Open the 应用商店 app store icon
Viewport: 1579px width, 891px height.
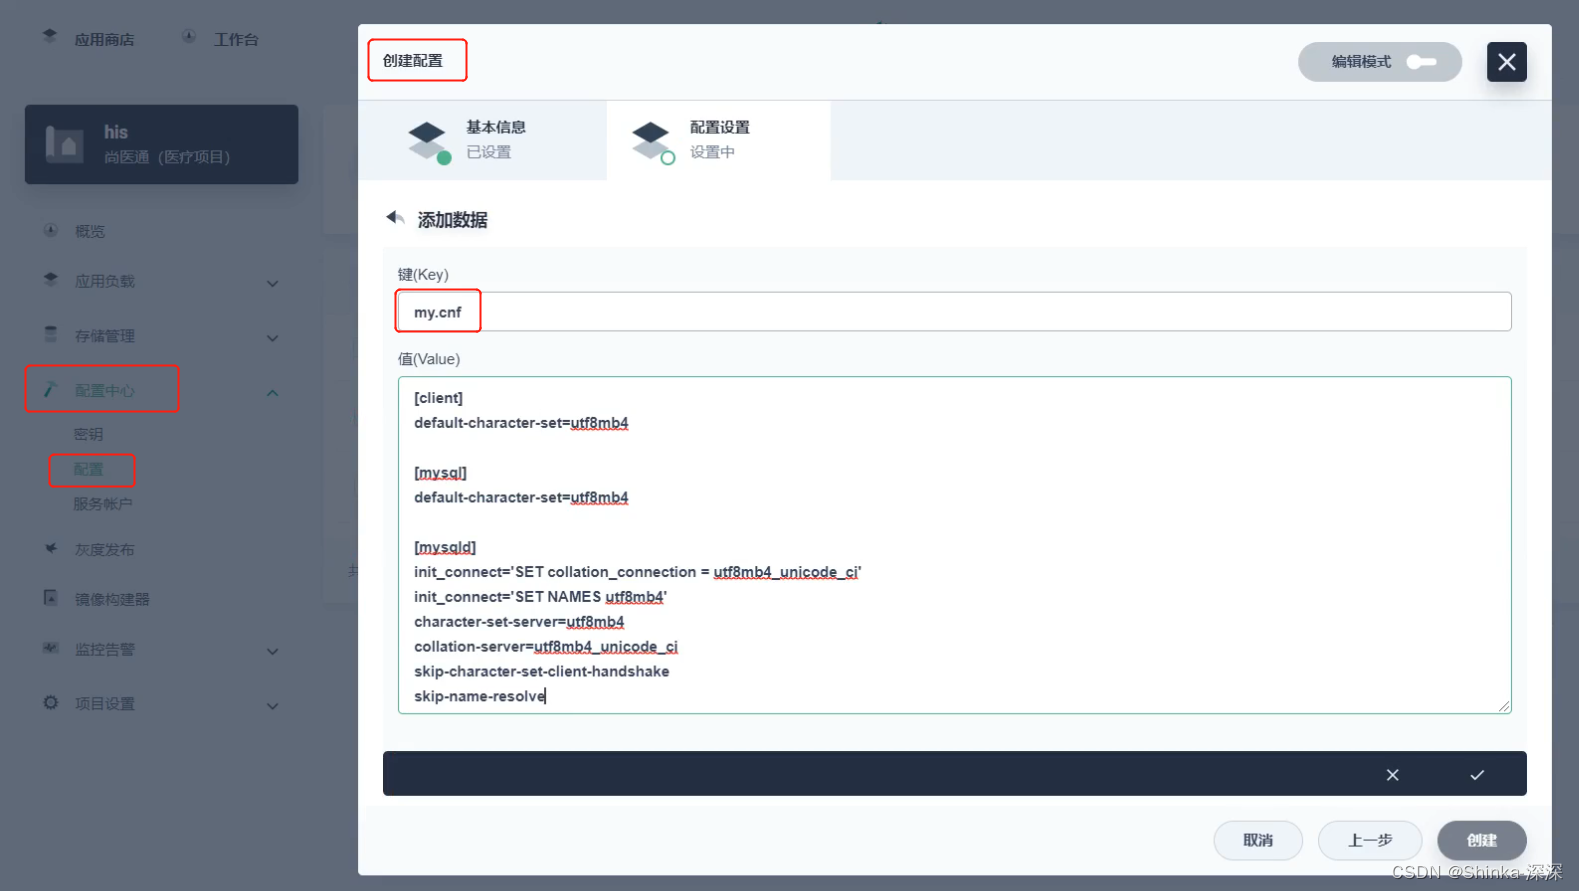click(x=49, y=37)
